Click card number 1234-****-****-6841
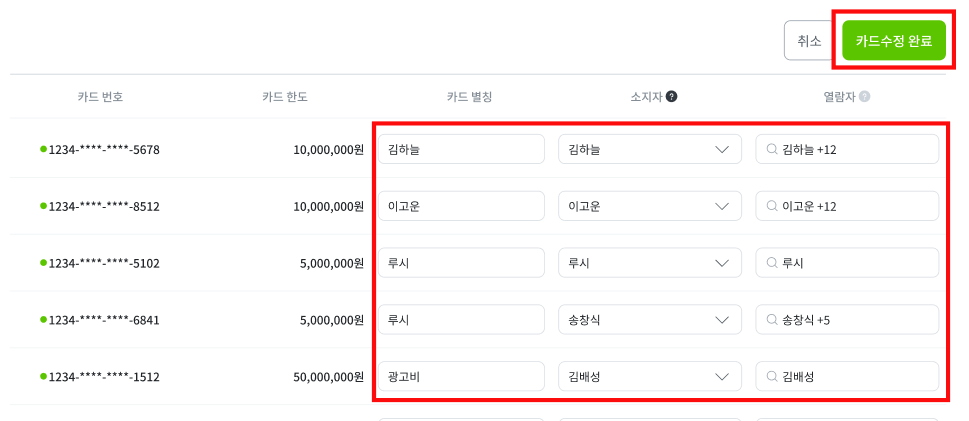Screen dimensions: 969x421 [104, 321]
